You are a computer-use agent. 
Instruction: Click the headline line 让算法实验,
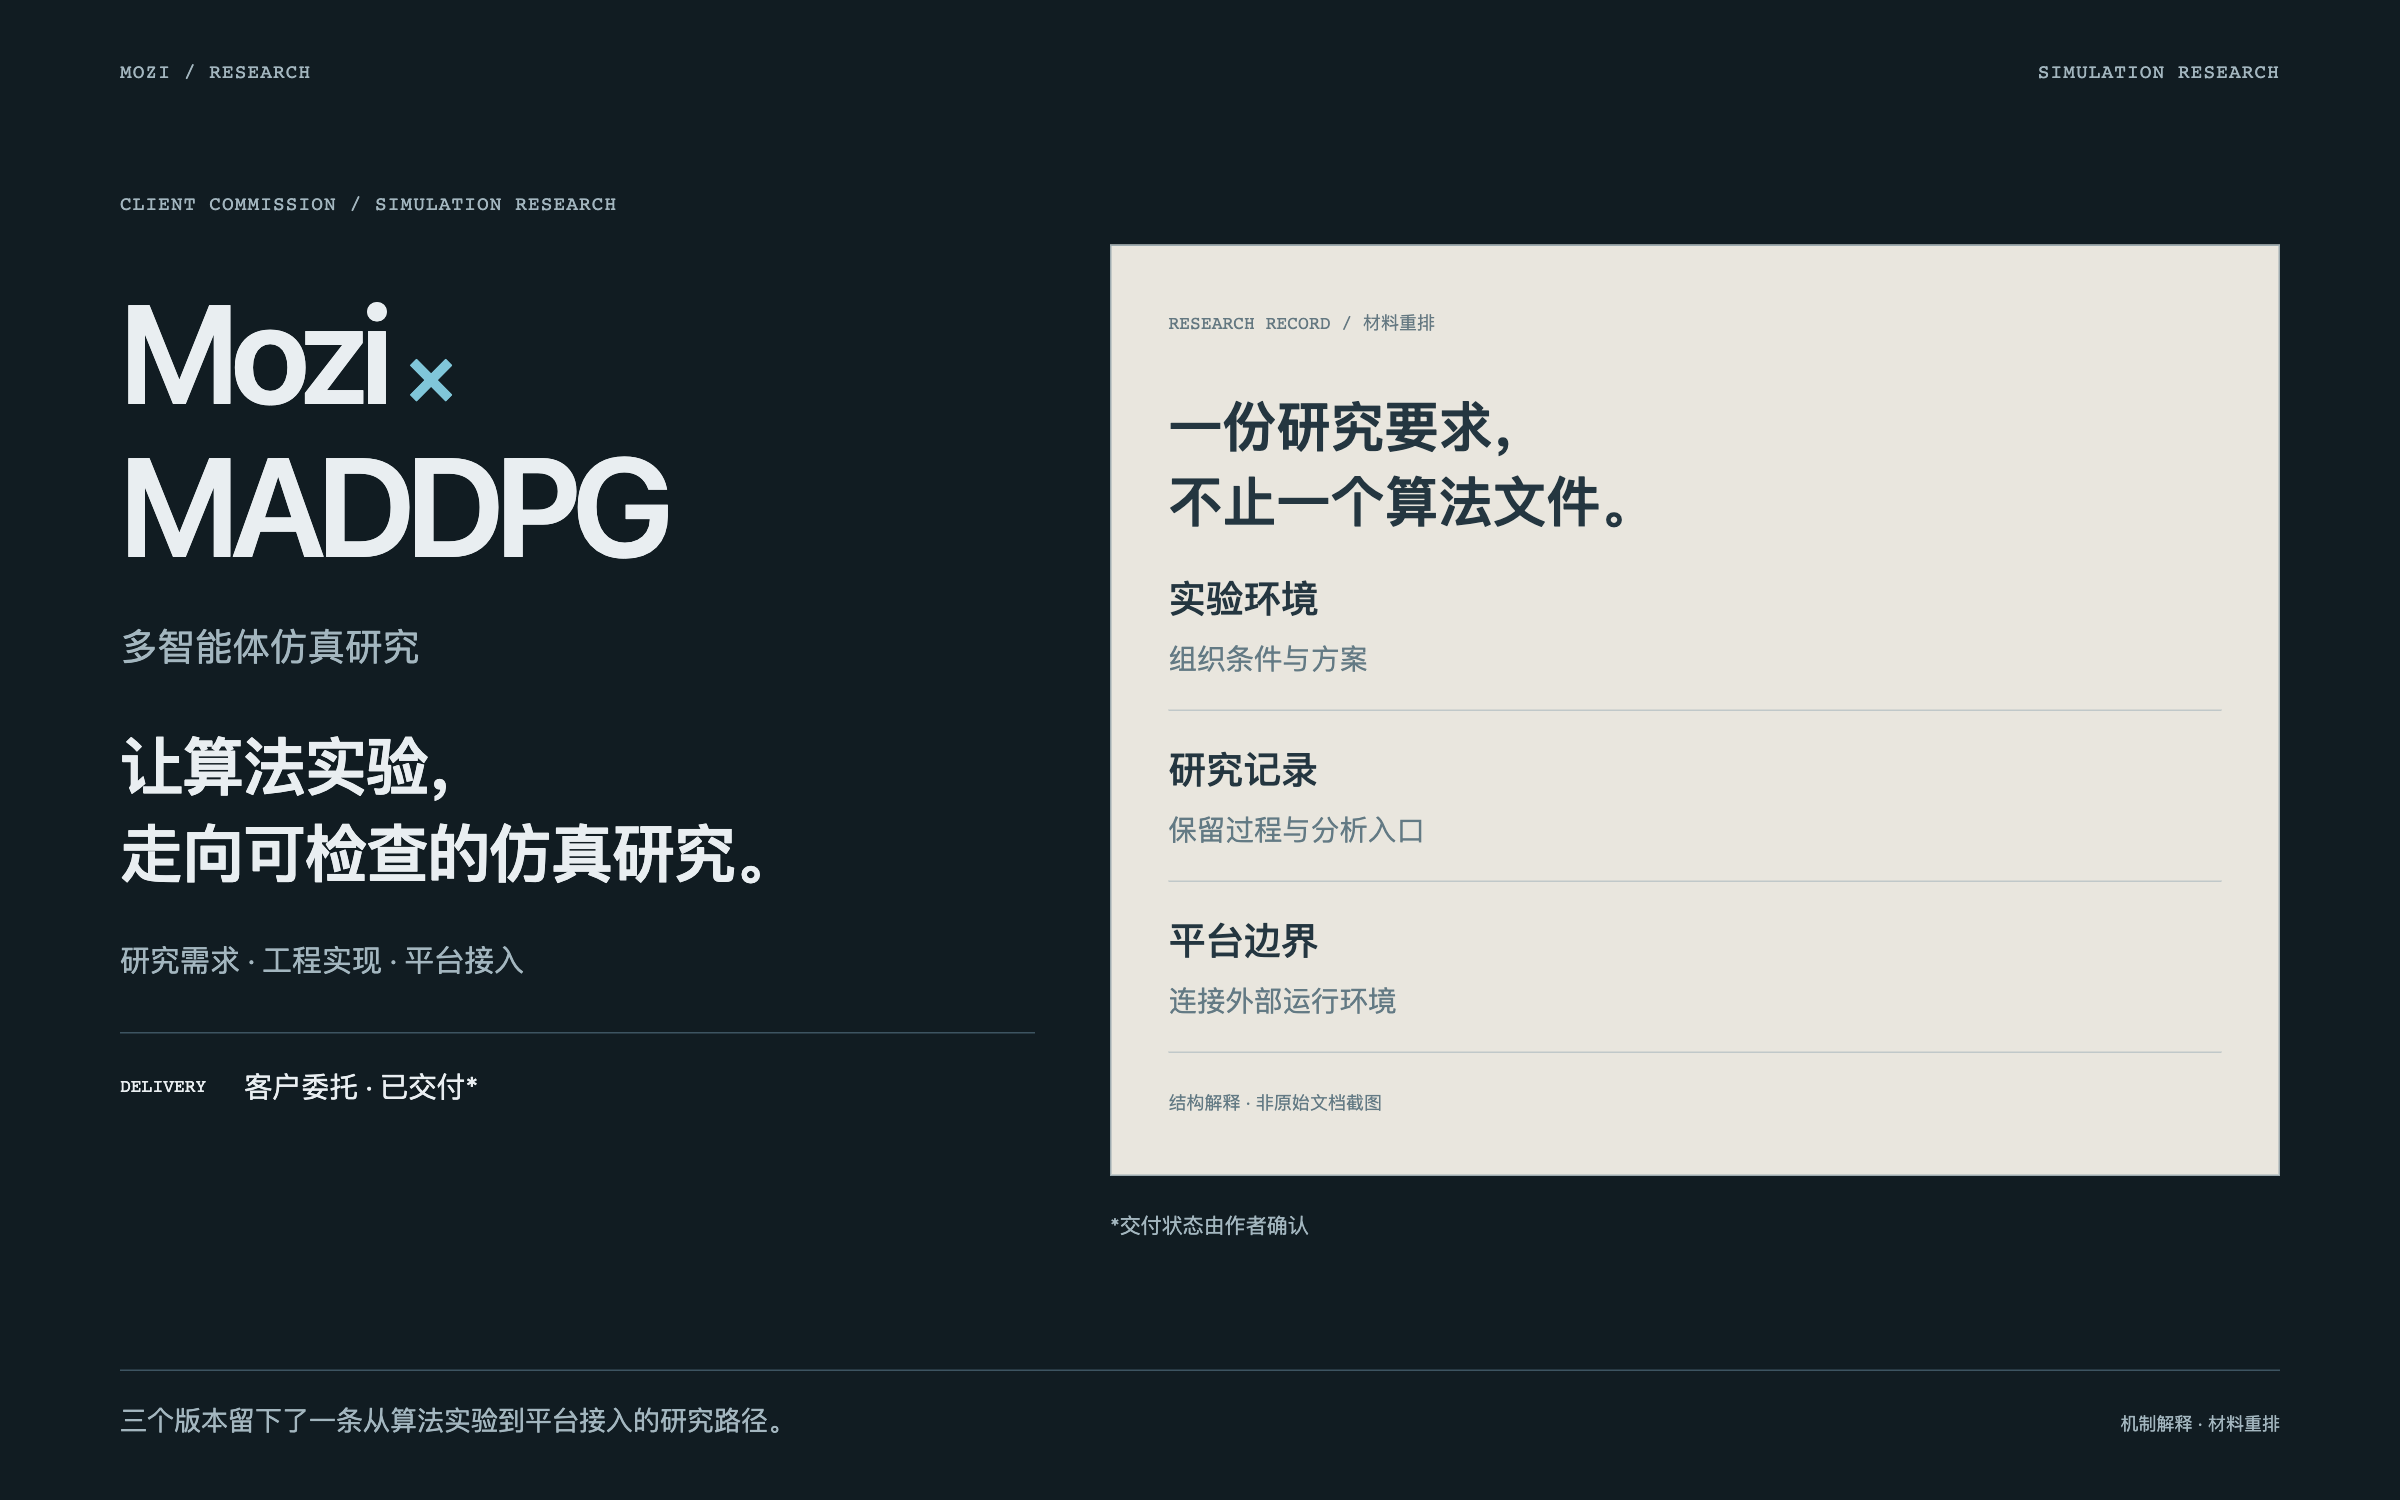285,767
